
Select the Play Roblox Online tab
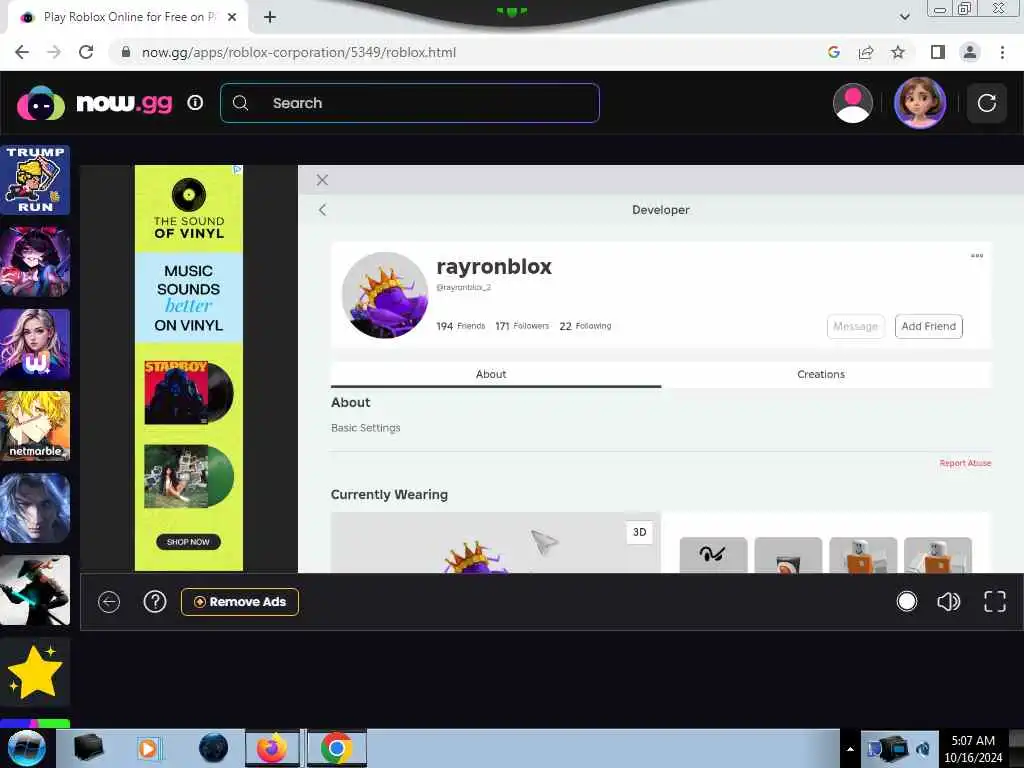click(128, 17)
